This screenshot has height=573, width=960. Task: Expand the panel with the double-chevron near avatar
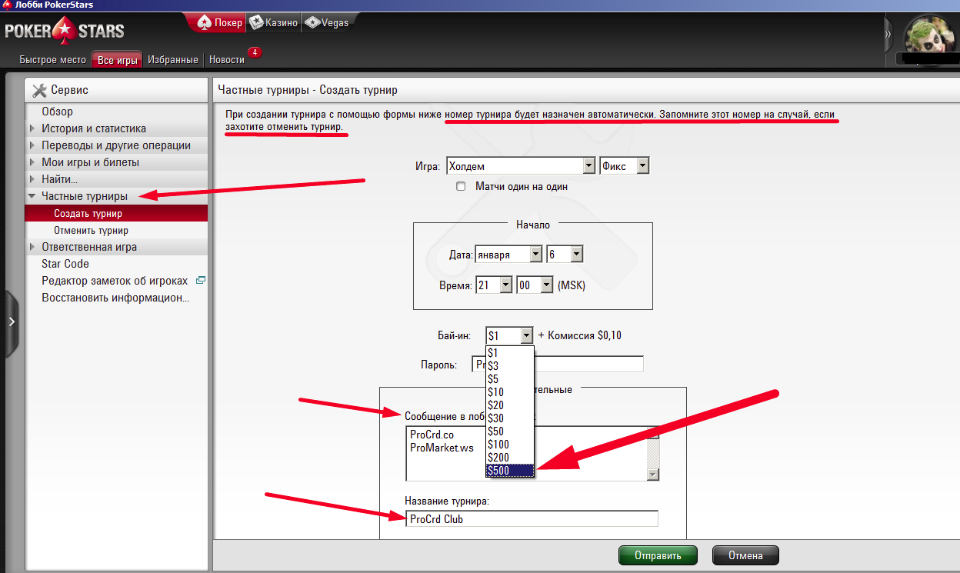pyautogui.click(x=888, y=34)
